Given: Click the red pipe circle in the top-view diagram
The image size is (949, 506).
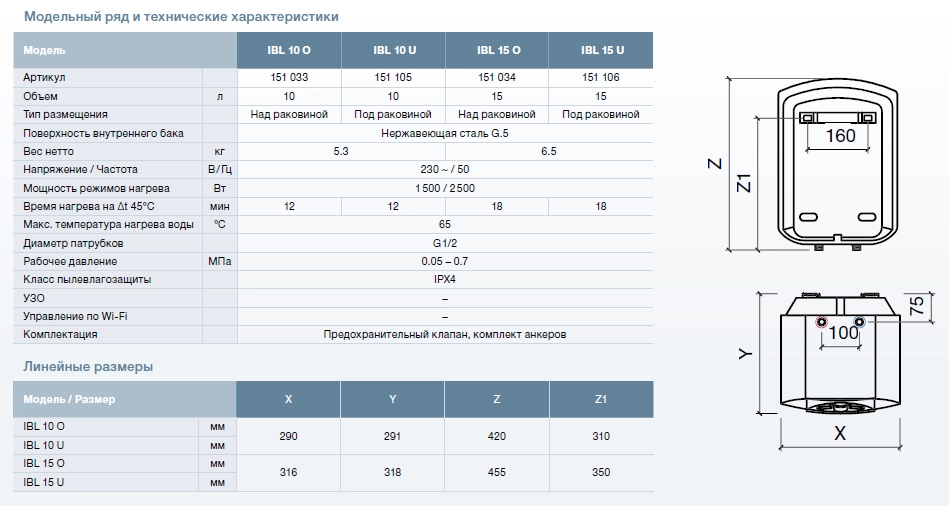Looking at the screenshot, I should pyautogui.click(x=821, y=323).
